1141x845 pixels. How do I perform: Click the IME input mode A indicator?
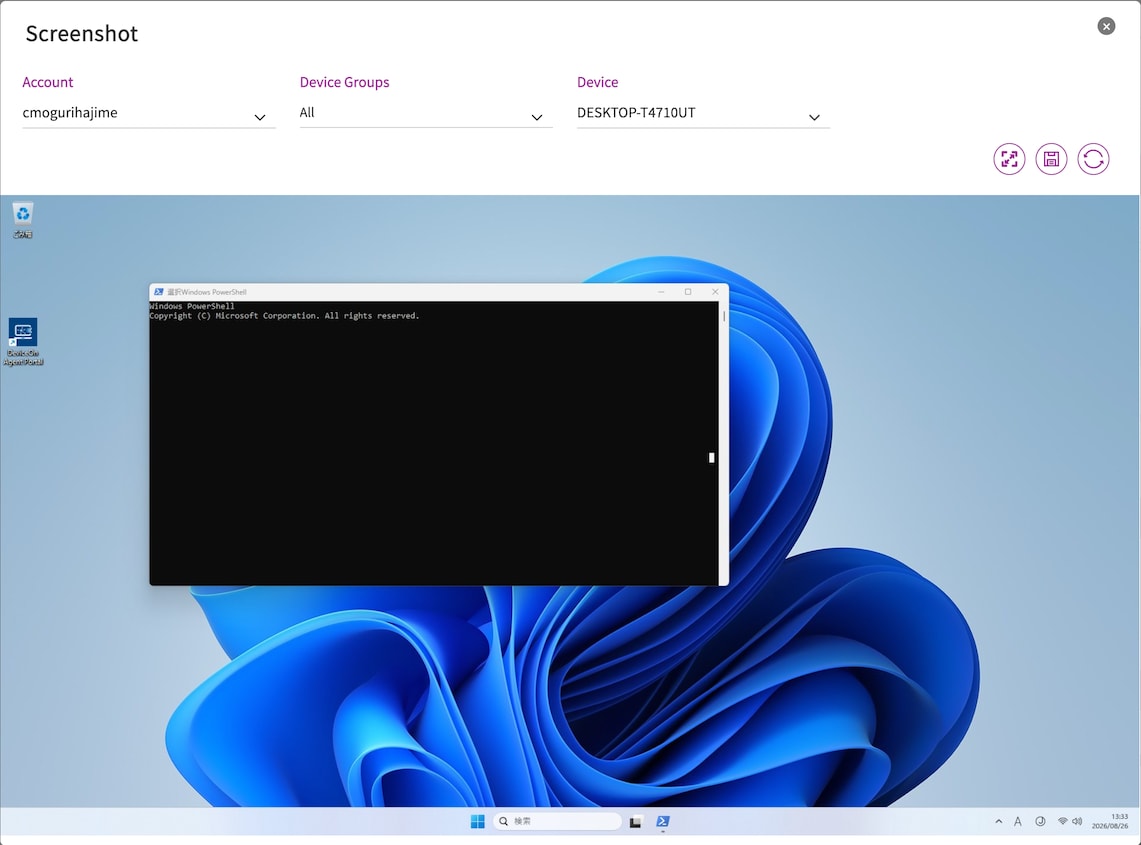1018,822
